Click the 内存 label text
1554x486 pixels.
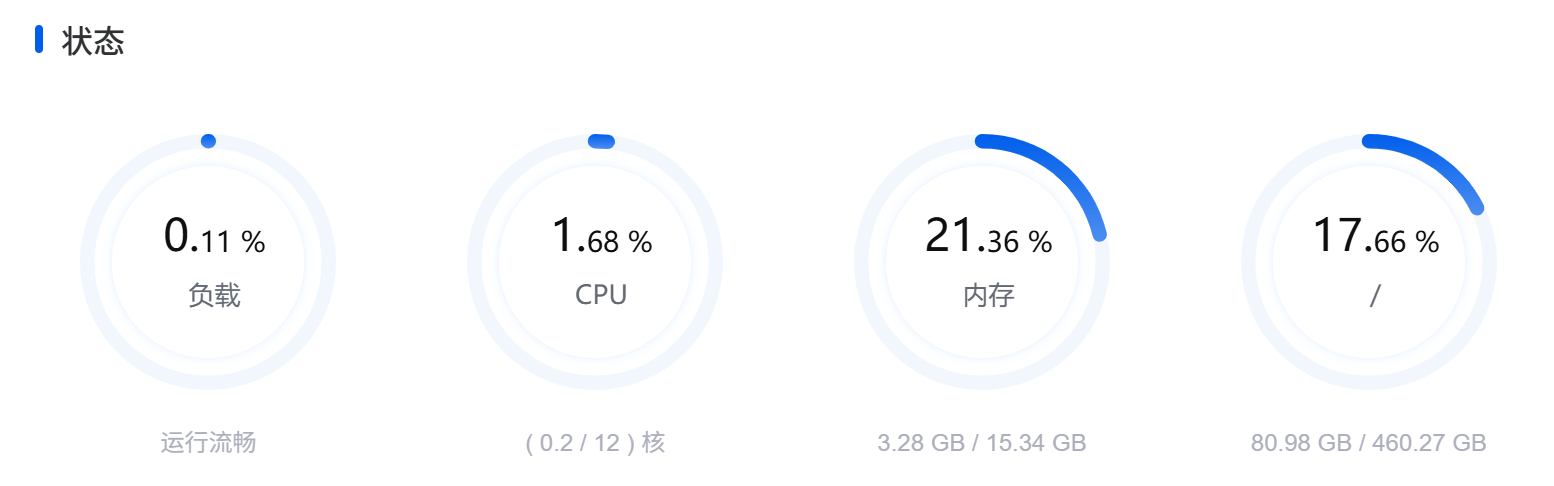point(989,295)
